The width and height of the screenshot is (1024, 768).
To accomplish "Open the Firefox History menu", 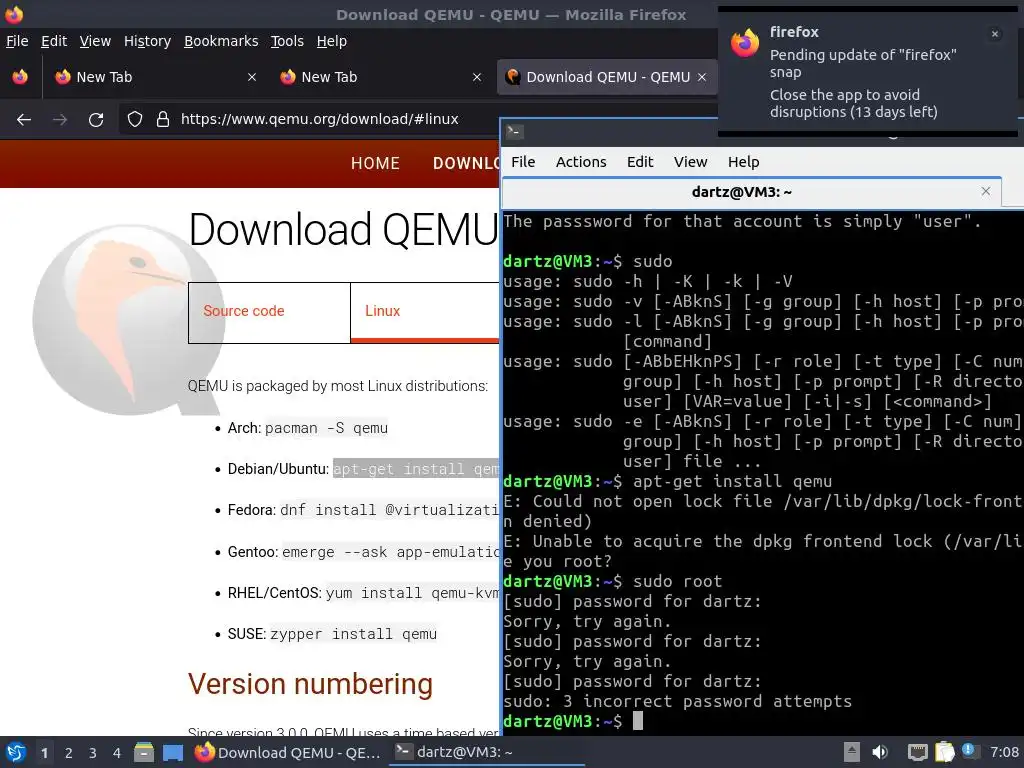I will [x=147, y=41].
